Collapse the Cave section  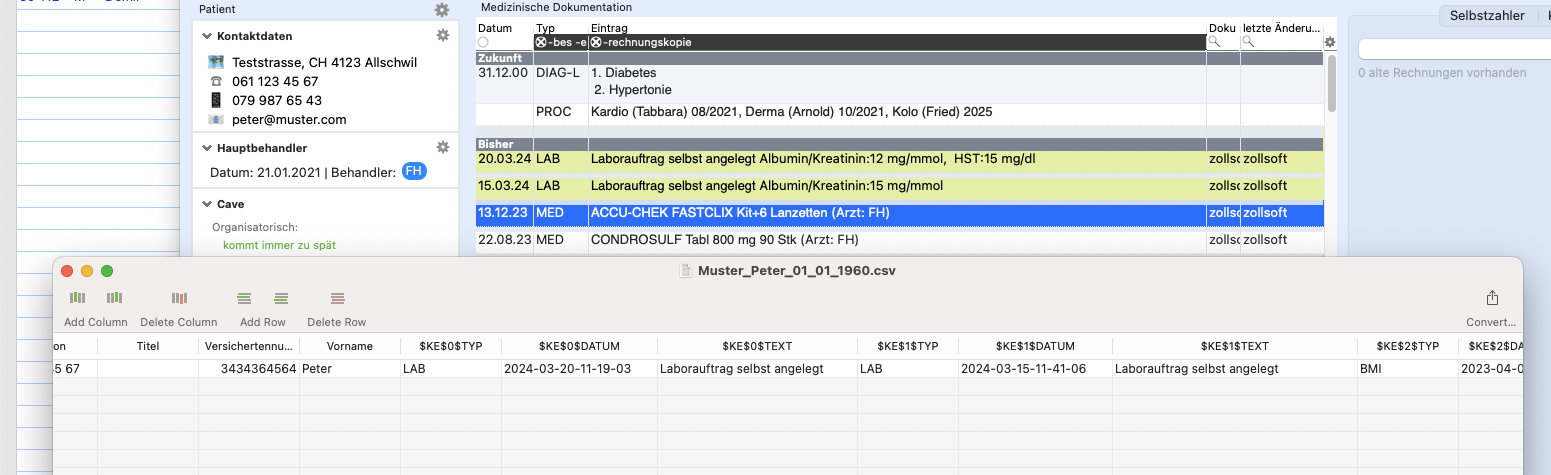coord(207,204)
